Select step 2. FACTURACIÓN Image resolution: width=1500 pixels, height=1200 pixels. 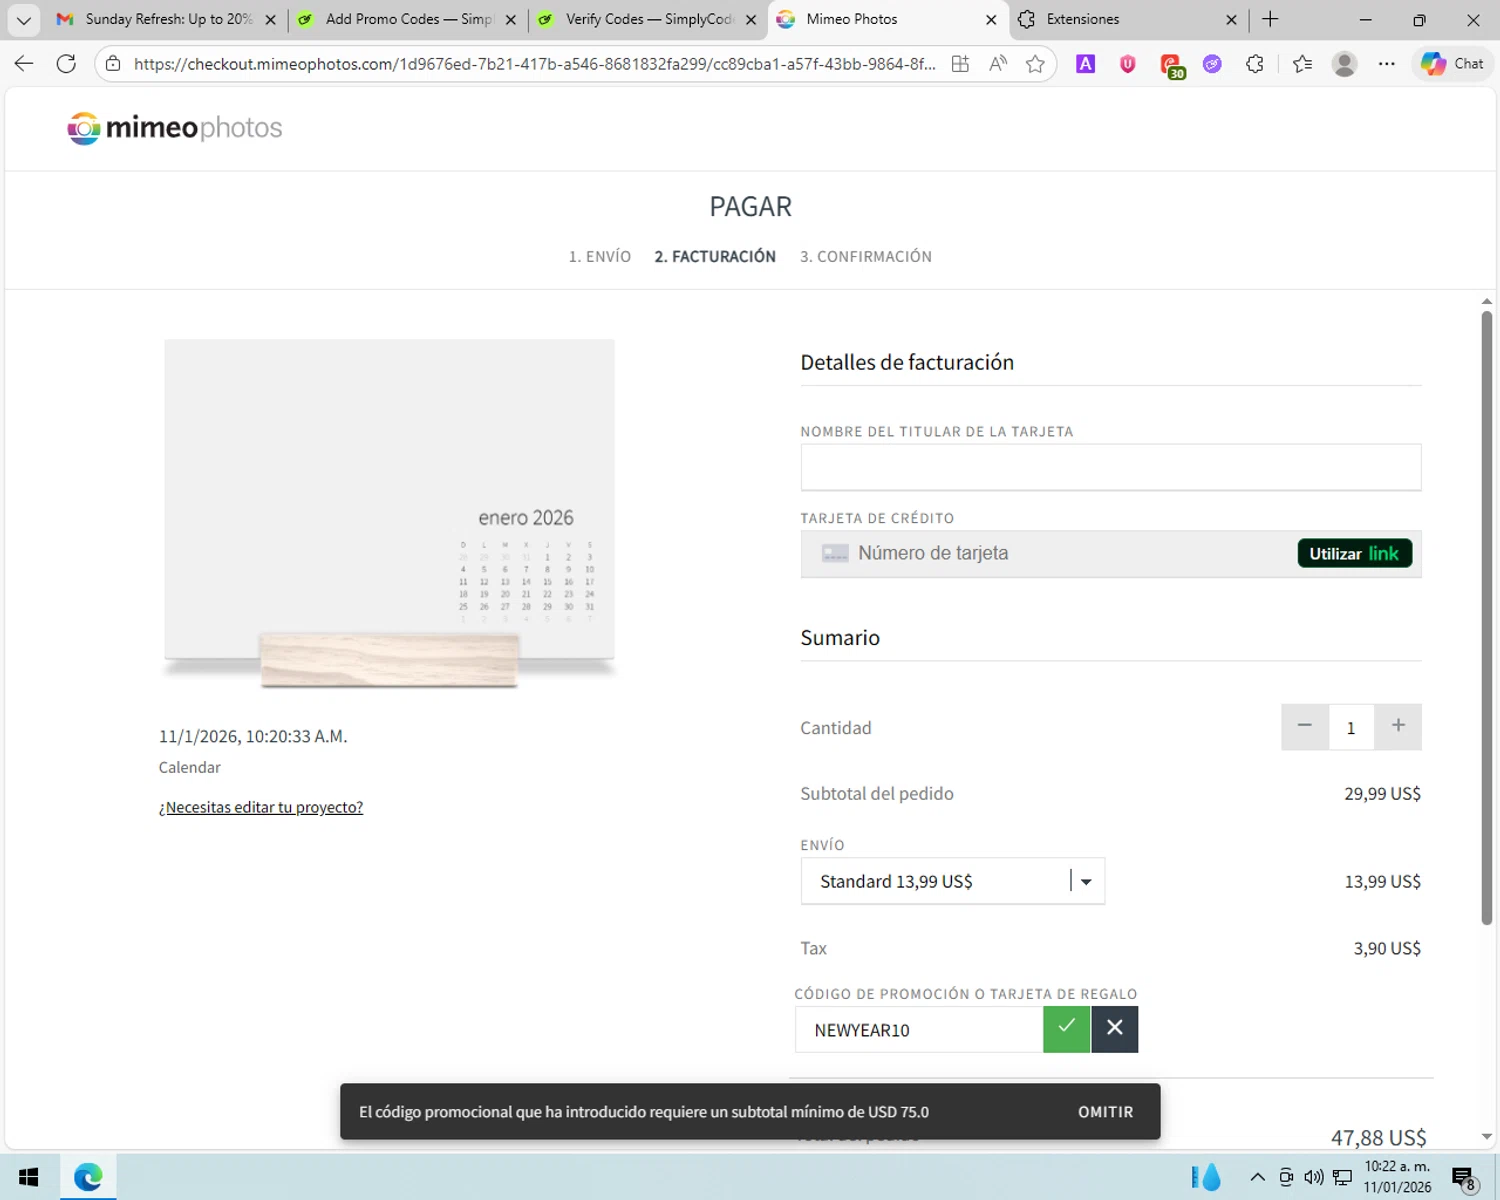point(715,257)
